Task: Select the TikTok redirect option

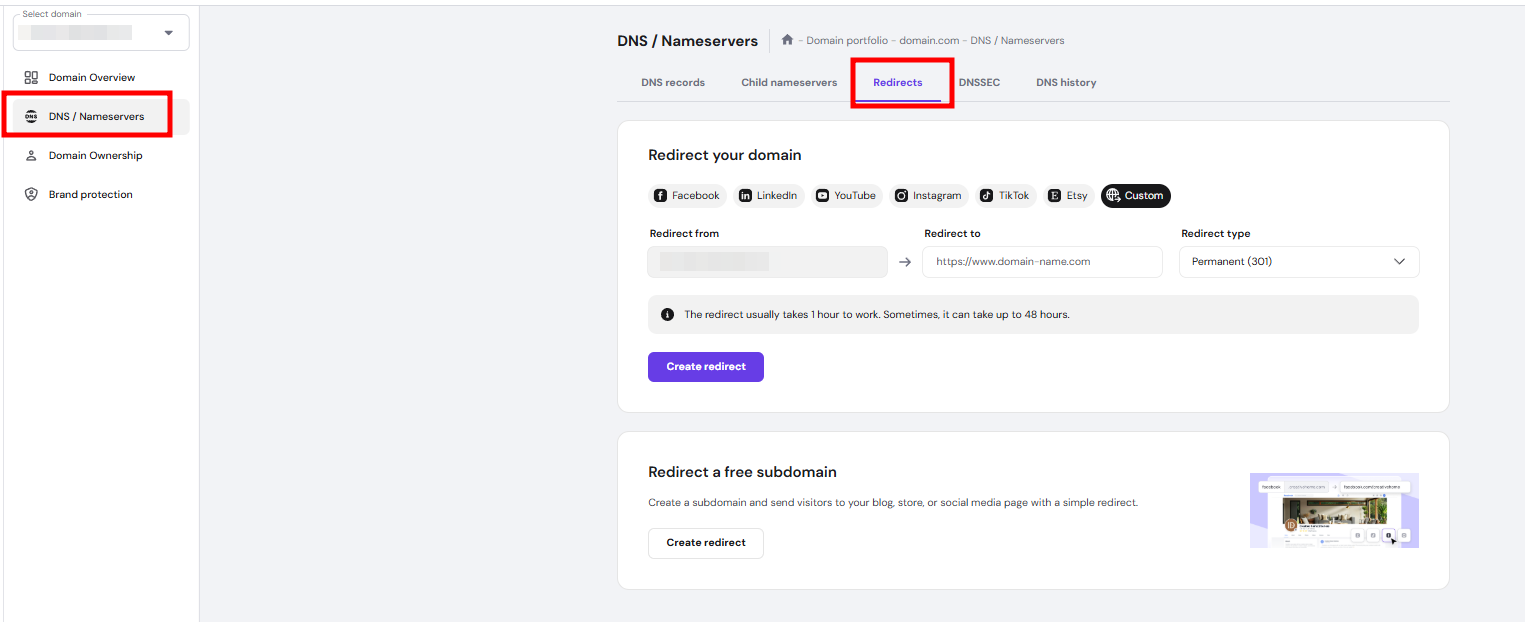Action: point(1005,195)
